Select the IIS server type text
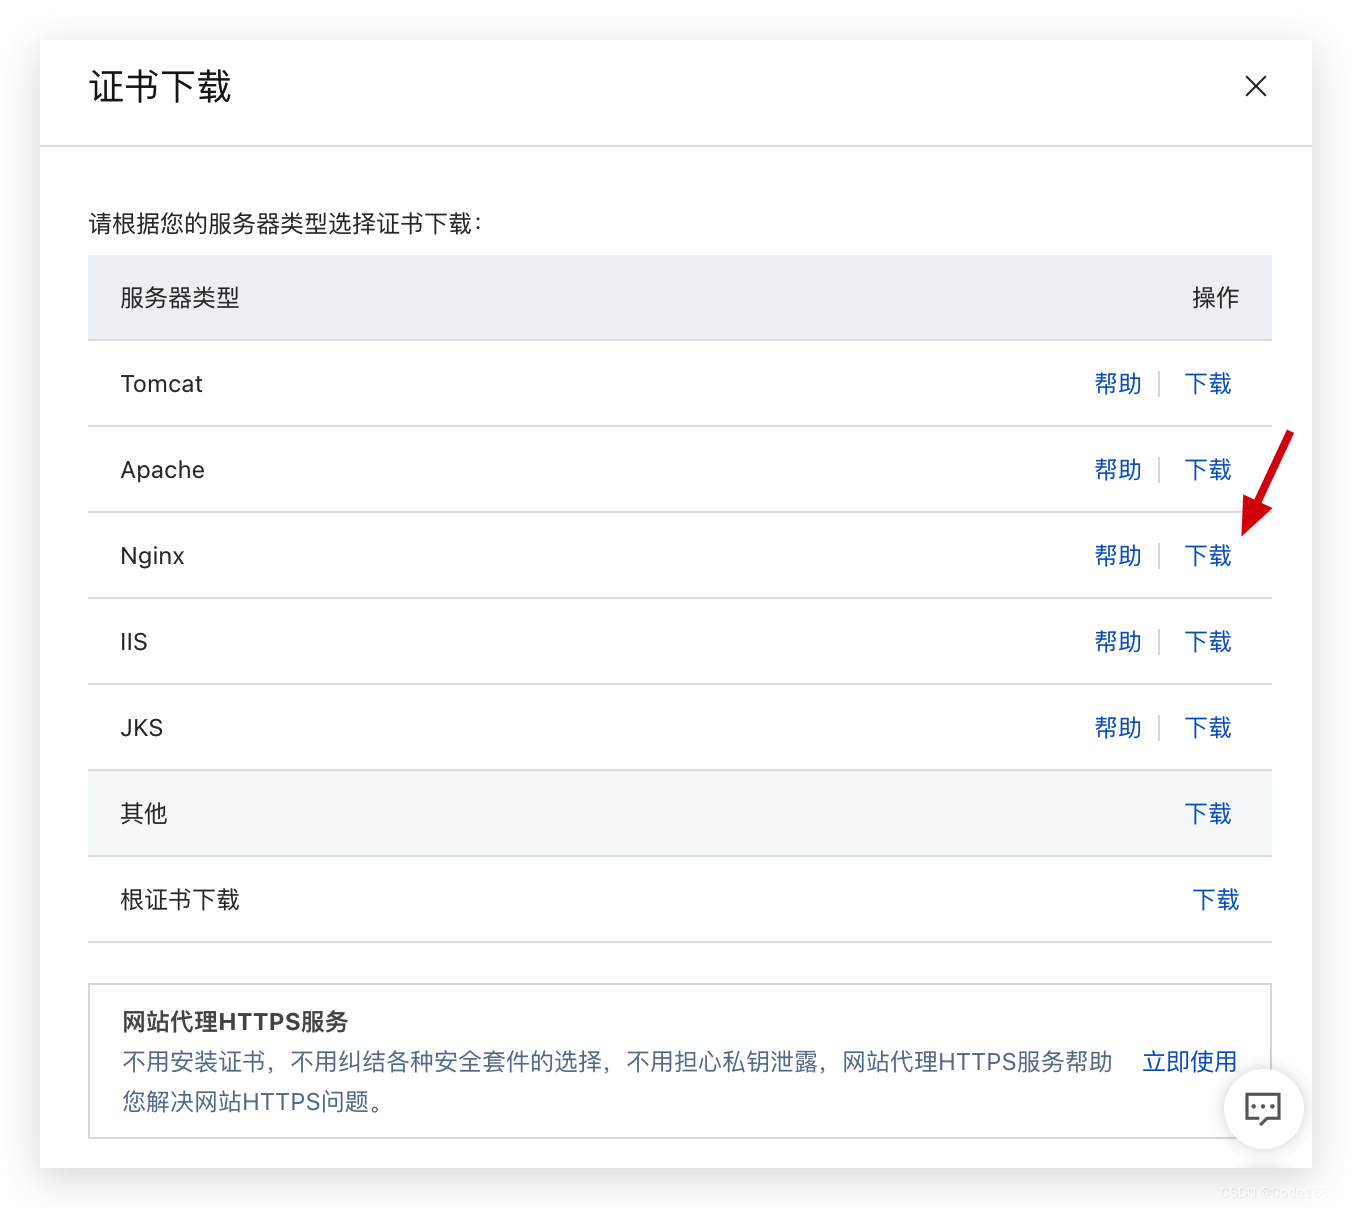 tap(134, 642)
